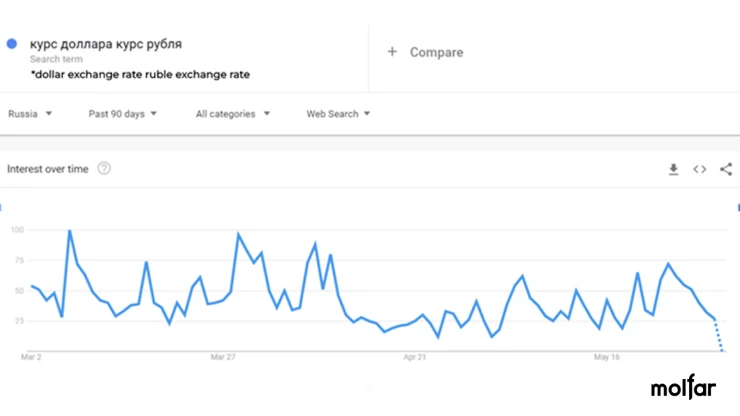This screenshot has height=416, width=740.
Task: Download the interest over time CSV
Action: pos(673,169)
